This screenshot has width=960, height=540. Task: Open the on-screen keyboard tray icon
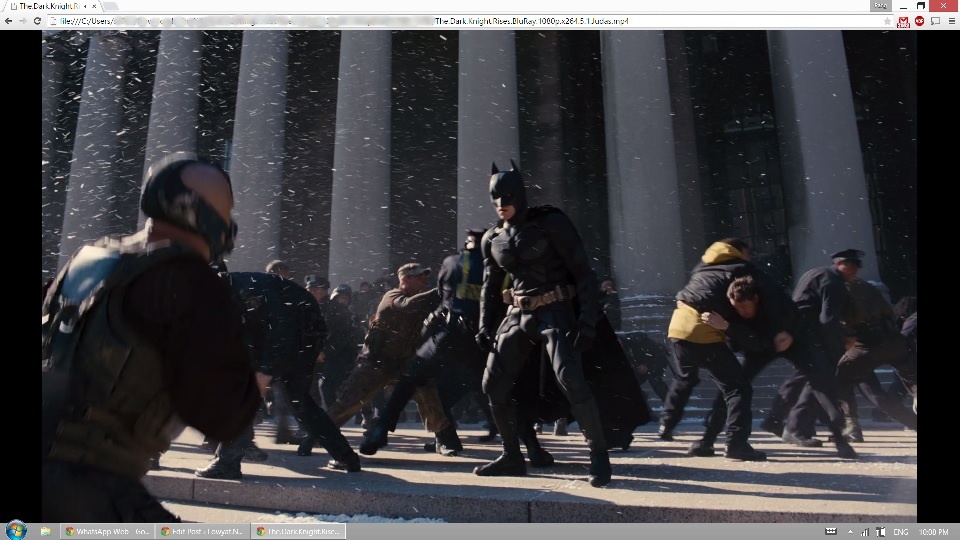point(831,531)
